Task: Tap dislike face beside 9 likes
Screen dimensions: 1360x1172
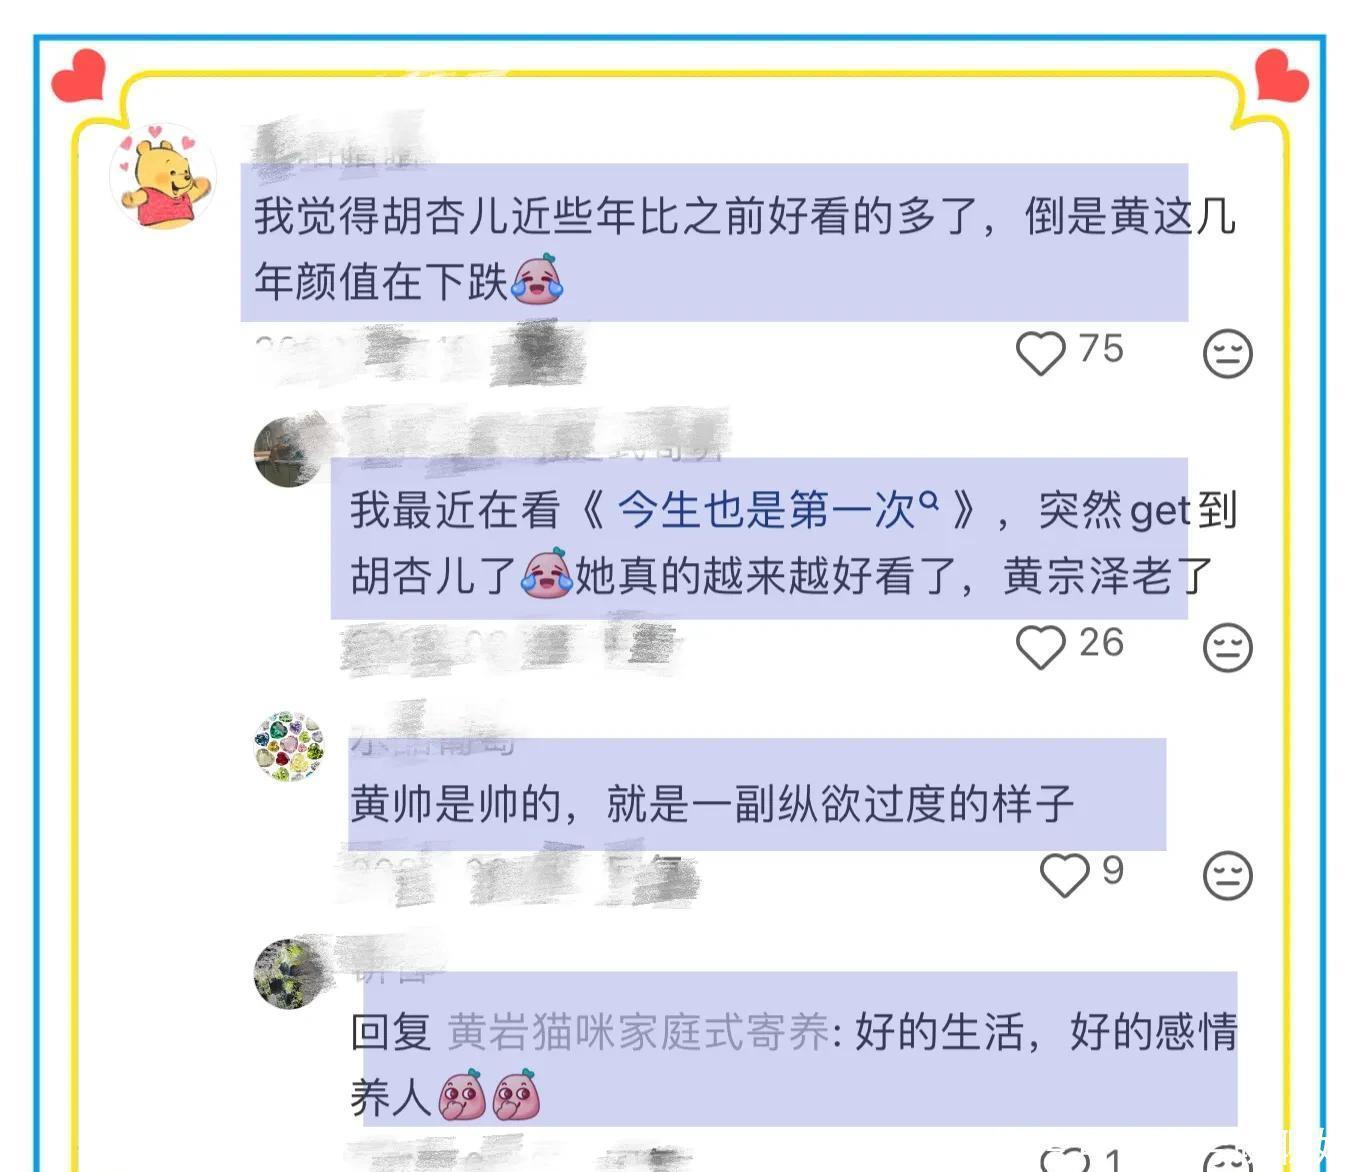Action: pos(1228,875)
